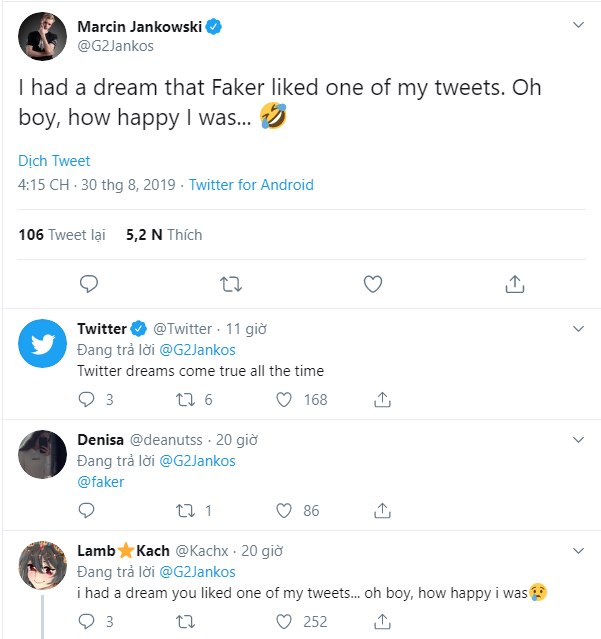Open replies on the Twitter account's comment
The height and width of the screenshot is (639, 601).
tap(86, 400)
